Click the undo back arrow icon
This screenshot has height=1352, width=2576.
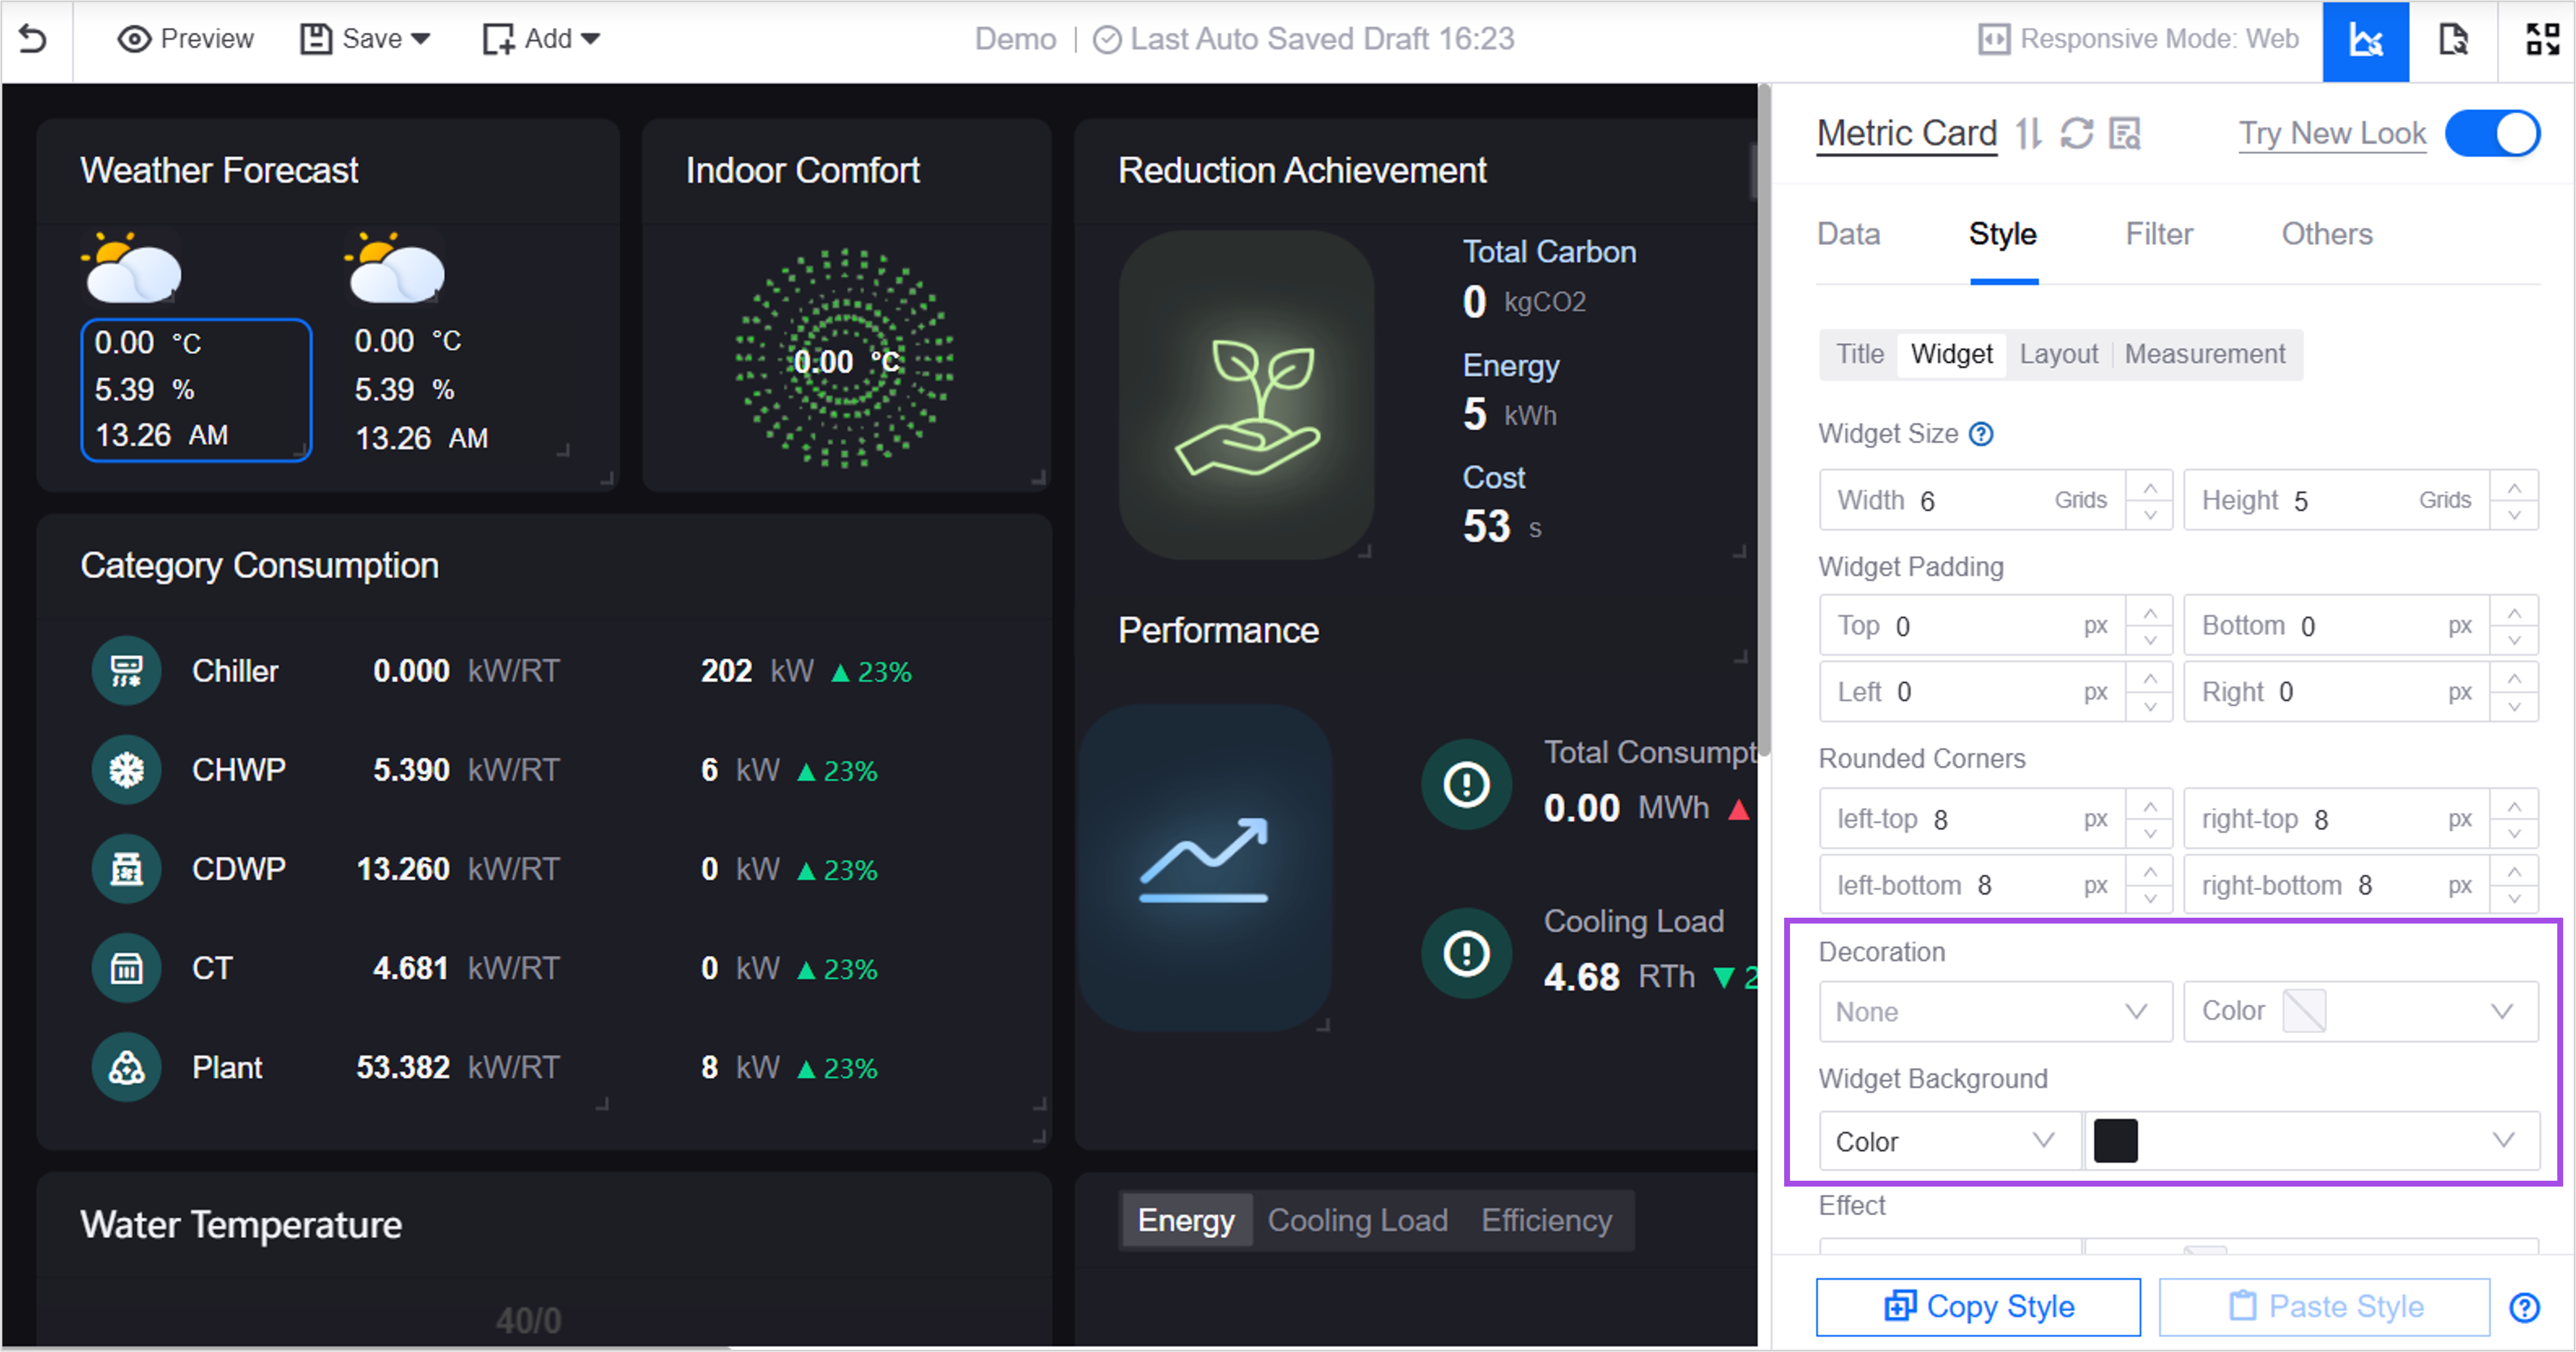click(x=33, y=39)
